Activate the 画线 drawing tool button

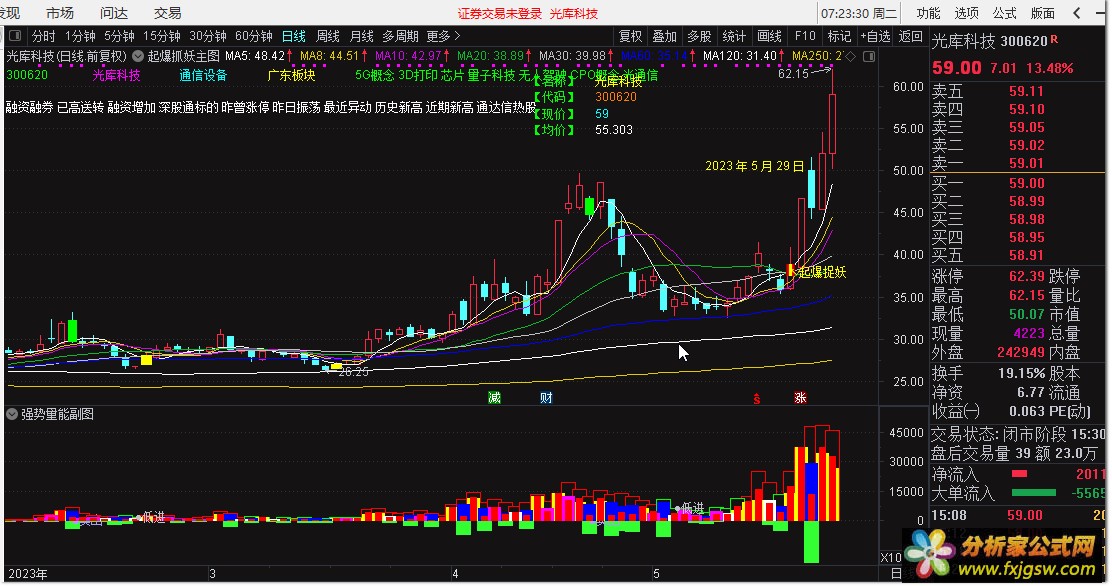tap(769, 35)
